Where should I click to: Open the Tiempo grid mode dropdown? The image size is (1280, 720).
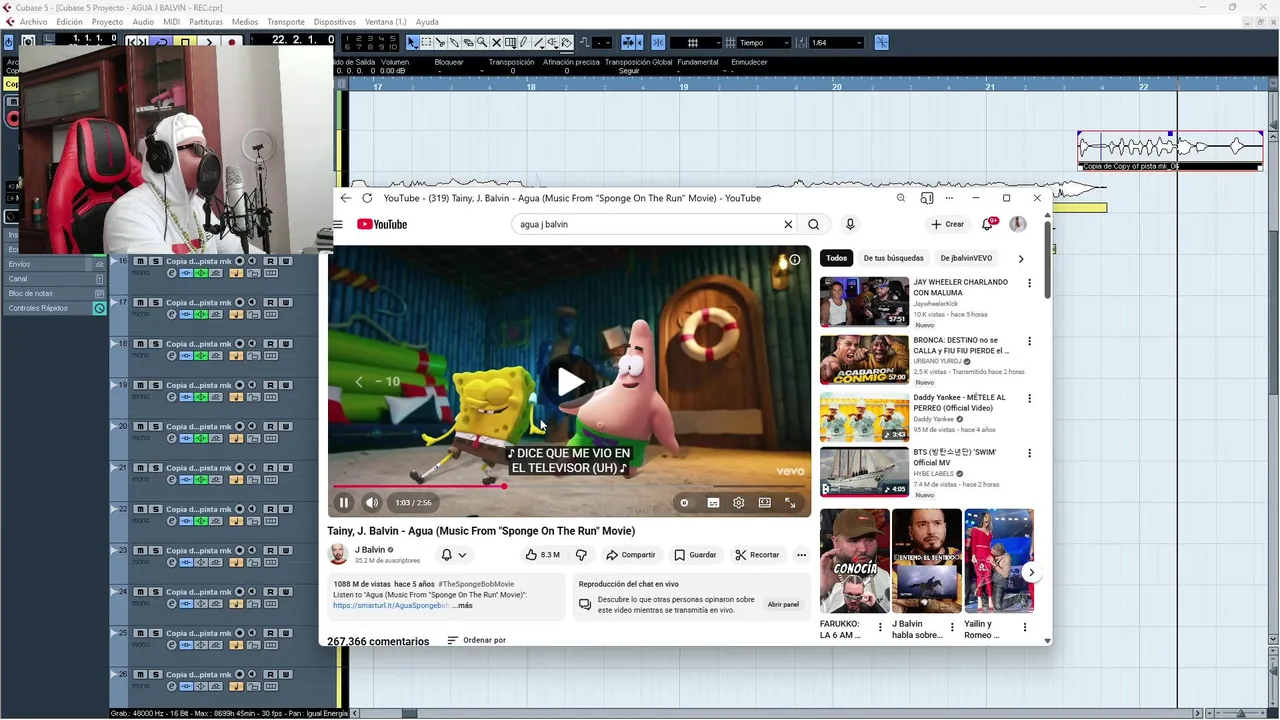coord(764,43)
